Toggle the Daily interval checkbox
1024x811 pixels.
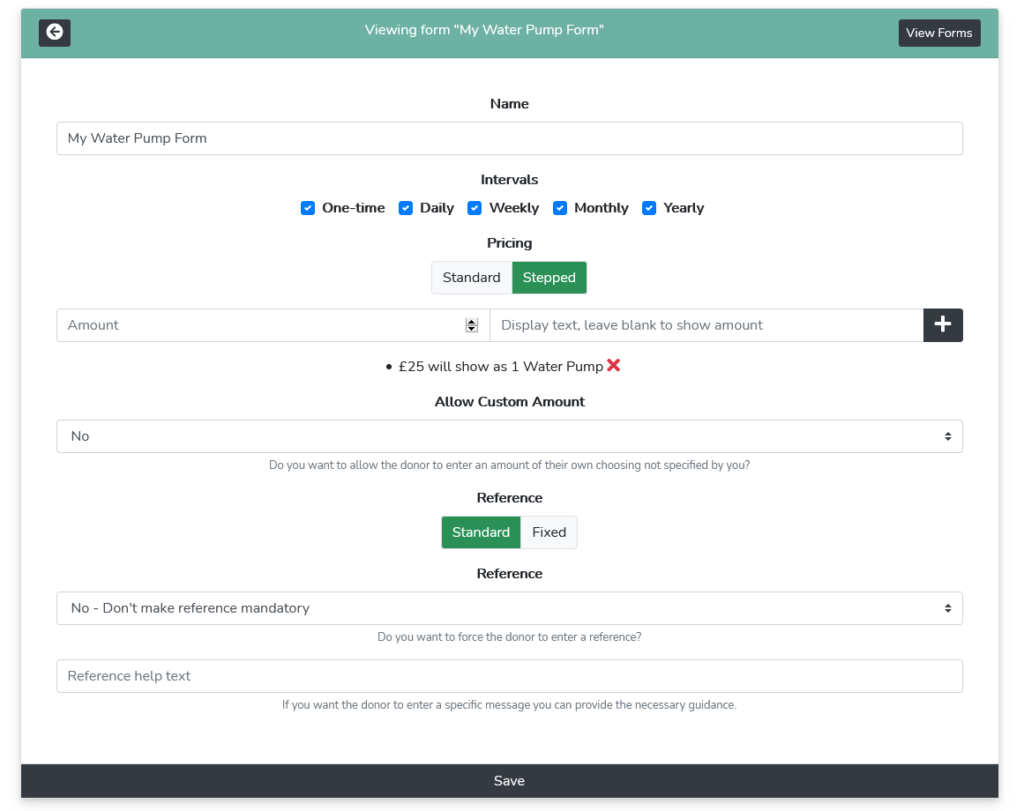point(406,208)
